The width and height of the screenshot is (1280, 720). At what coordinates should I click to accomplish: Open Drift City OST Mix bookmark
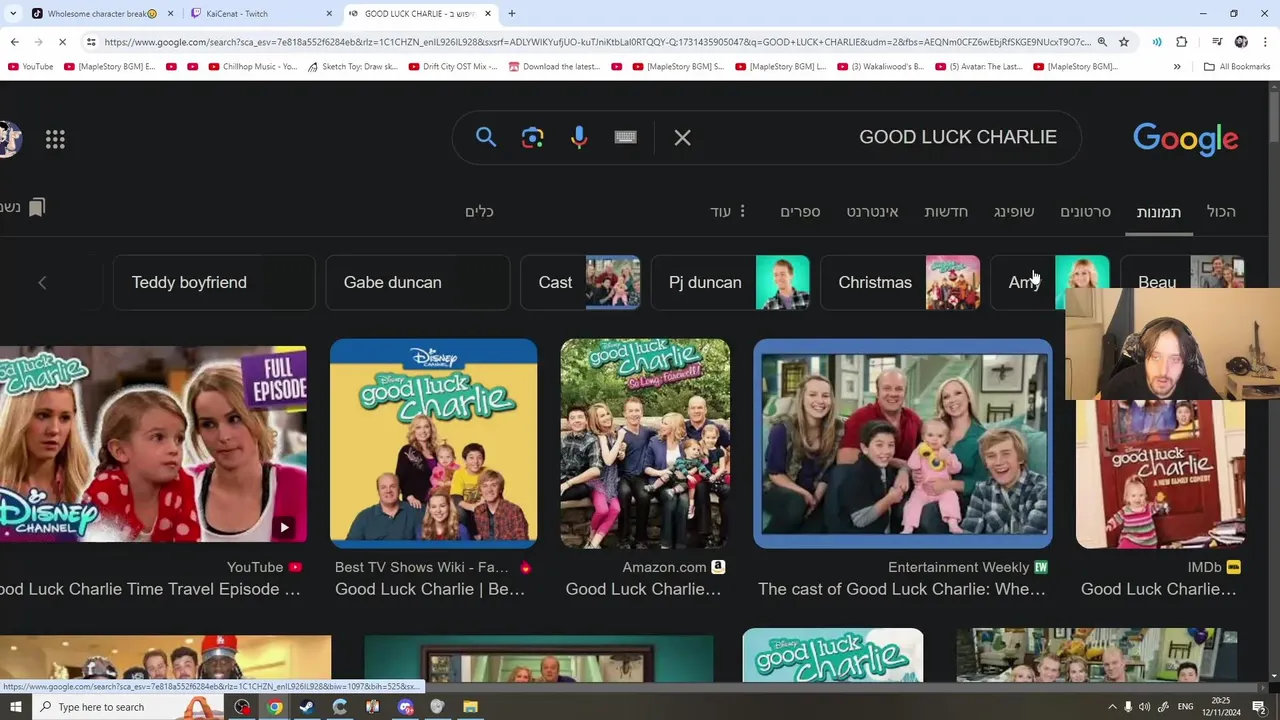click(452, 67)
